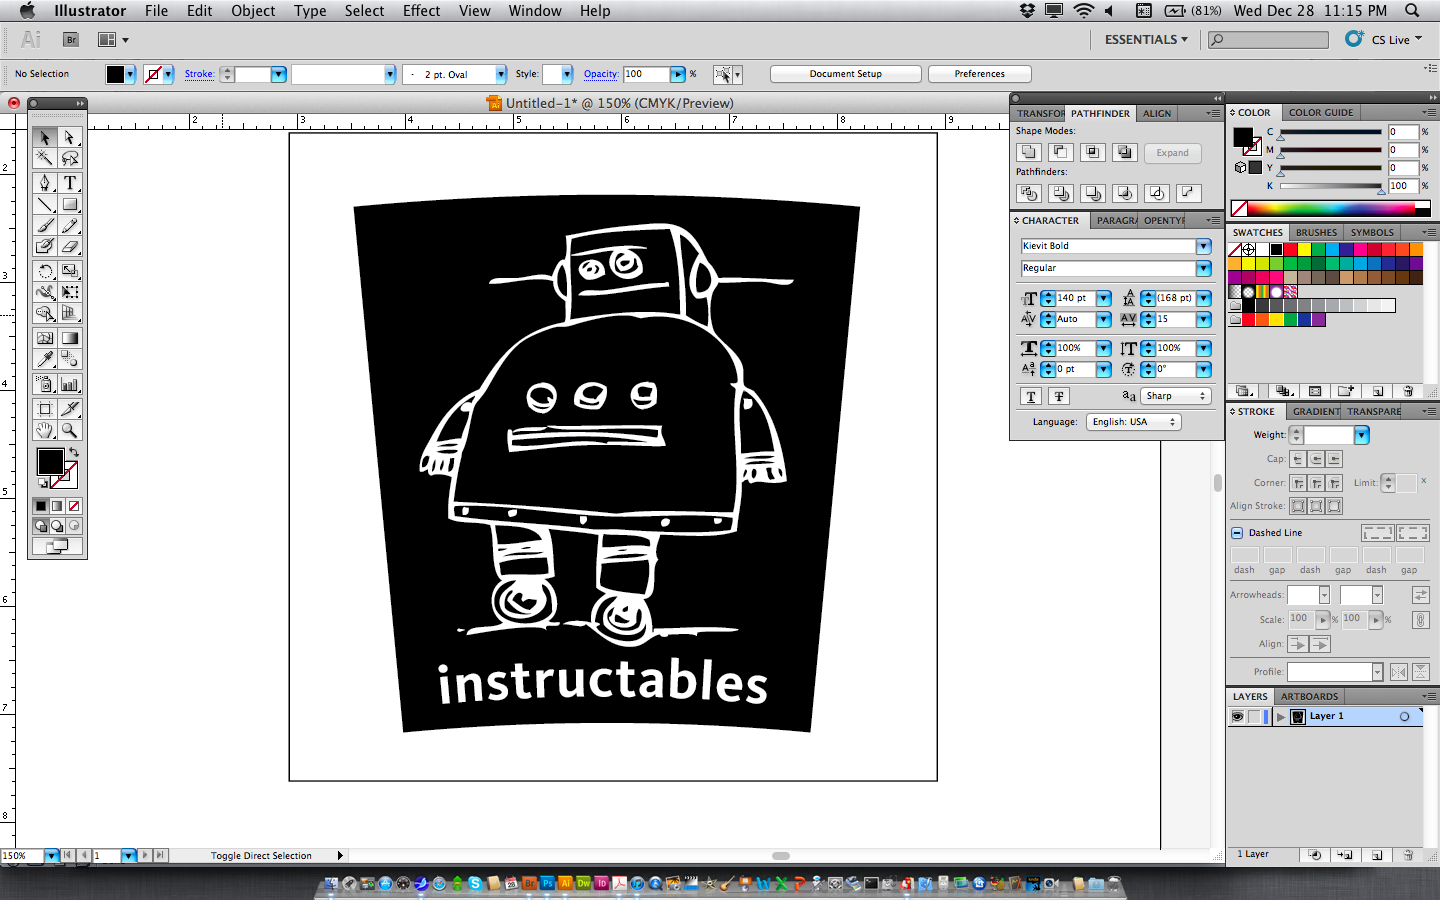This screenshot has height=900, width=1440.
Task: Toggle the lock box for Layer 1
Action: [1255, 717]
